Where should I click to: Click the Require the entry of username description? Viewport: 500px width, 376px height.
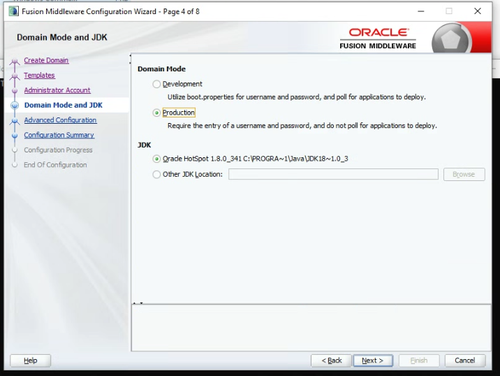point(302,126)
